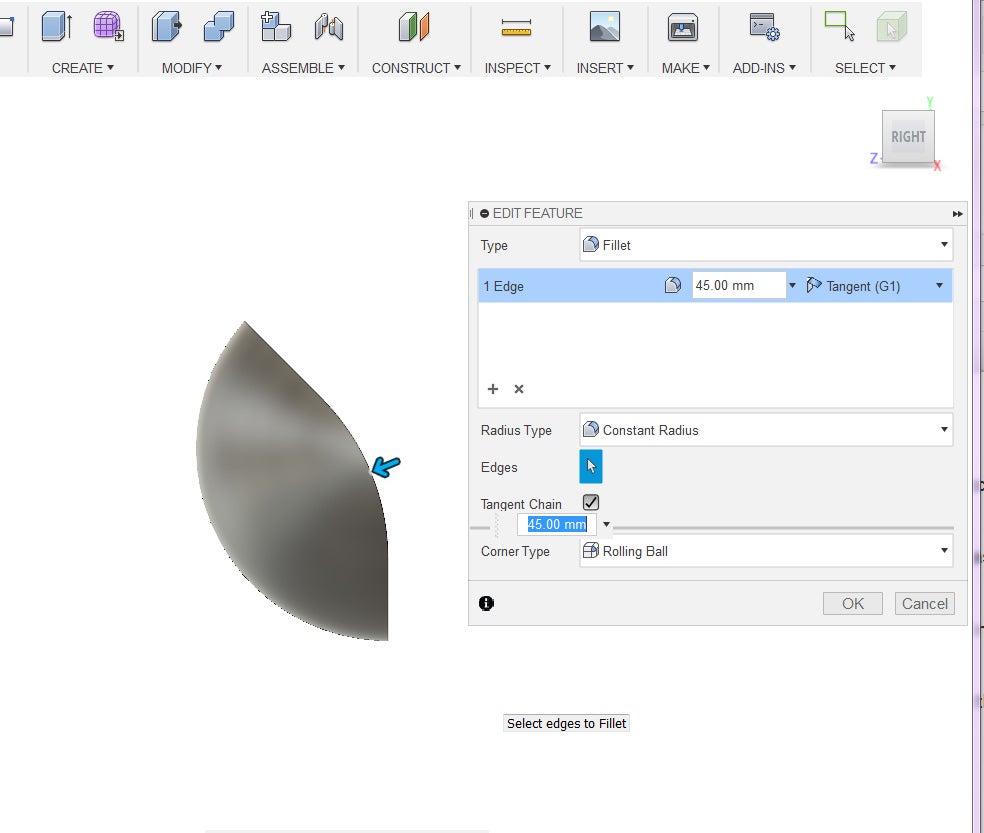The image size is (984, 833).
Task: Click the RIGHT face of the ViewCube
Action: pyautogui.click(x=908, y=137)
